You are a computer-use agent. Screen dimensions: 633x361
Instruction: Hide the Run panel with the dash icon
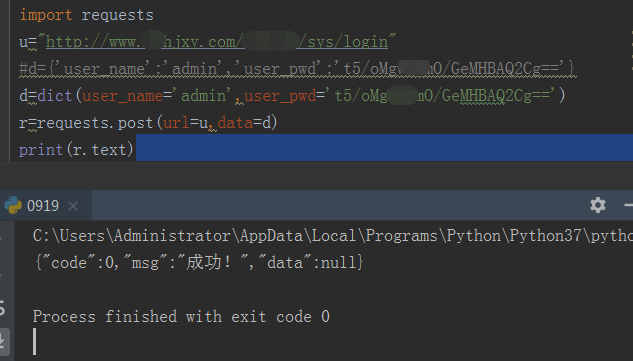(x=628, y=205)
